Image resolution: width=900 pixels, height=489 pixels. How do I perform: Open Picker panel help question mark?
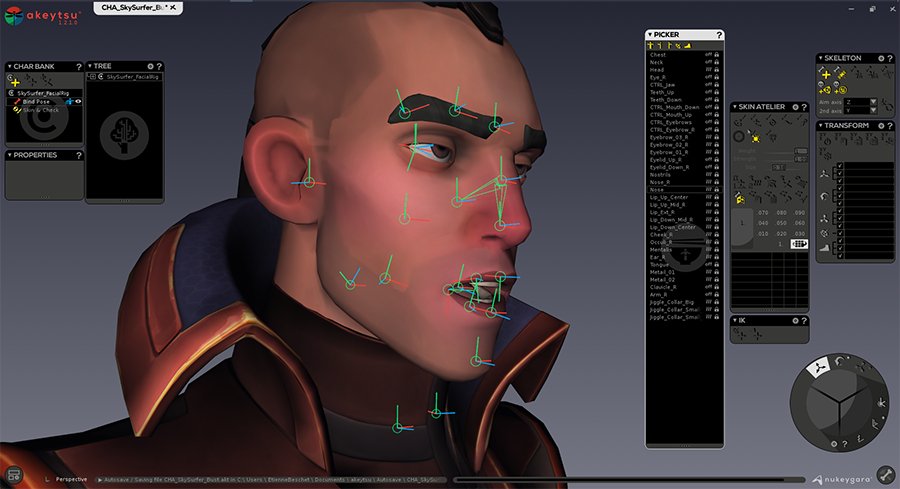(x=719, y=35)
